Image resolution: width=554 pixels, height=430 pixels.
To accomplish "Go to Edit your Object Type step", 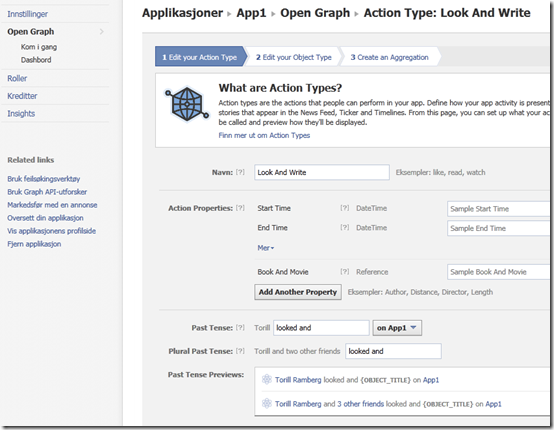I will point(294,57).
